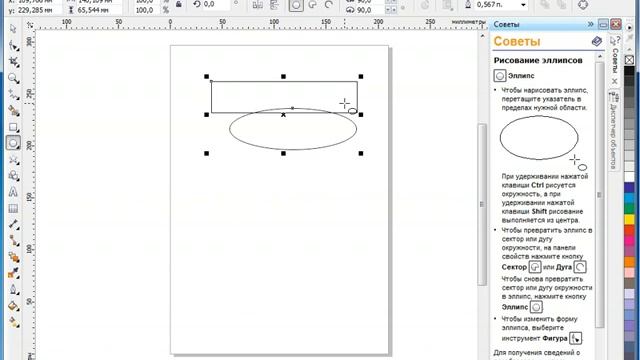Click the Дуга button icon in tips
This screenshot has height=360, width=640.
tap(580, 267)
